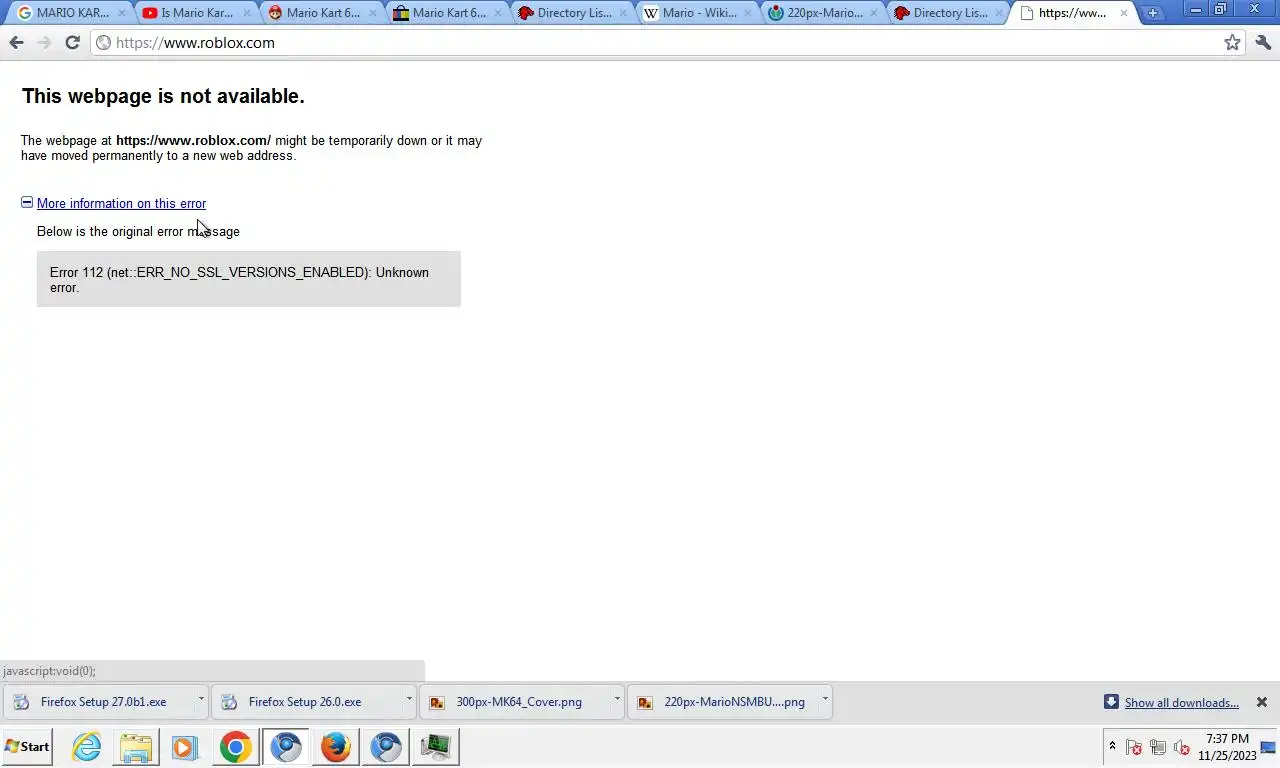Switch to the second Mario Kart 6... tab
Image resolution: width=1280 pixels, height=768 pixels.
446,13
